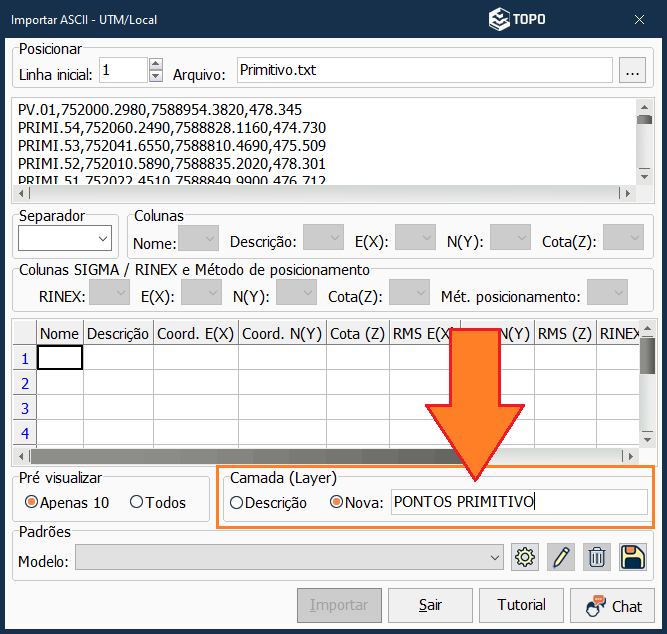667x634 pixels.
Task: Select the Todos preview option
Action: (136, 502)
